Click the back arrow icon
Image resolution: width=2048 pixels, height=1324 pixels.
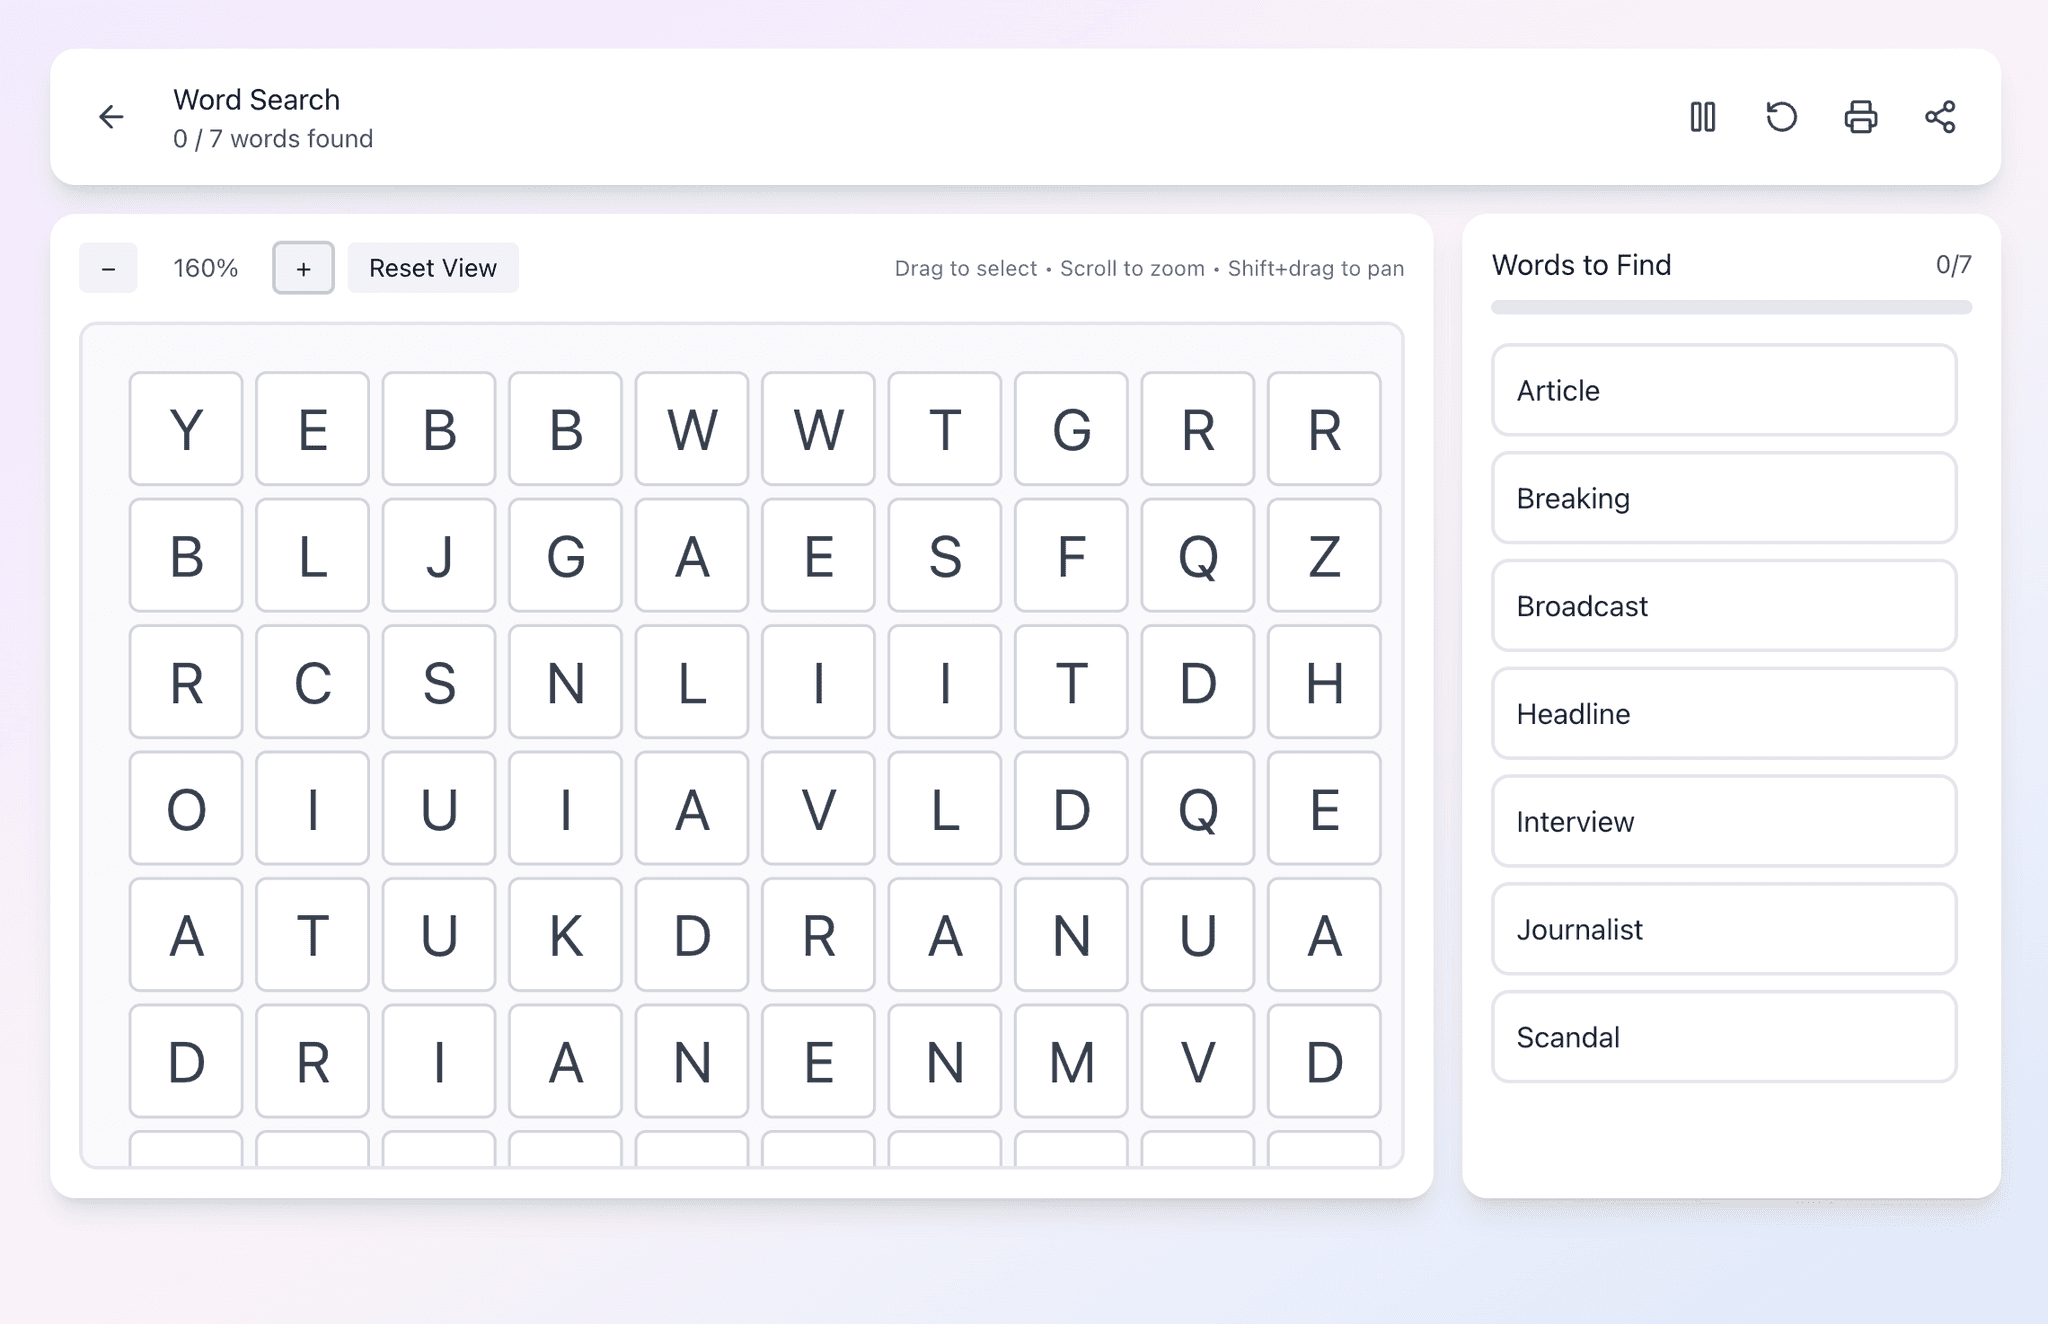pos(111,117)
